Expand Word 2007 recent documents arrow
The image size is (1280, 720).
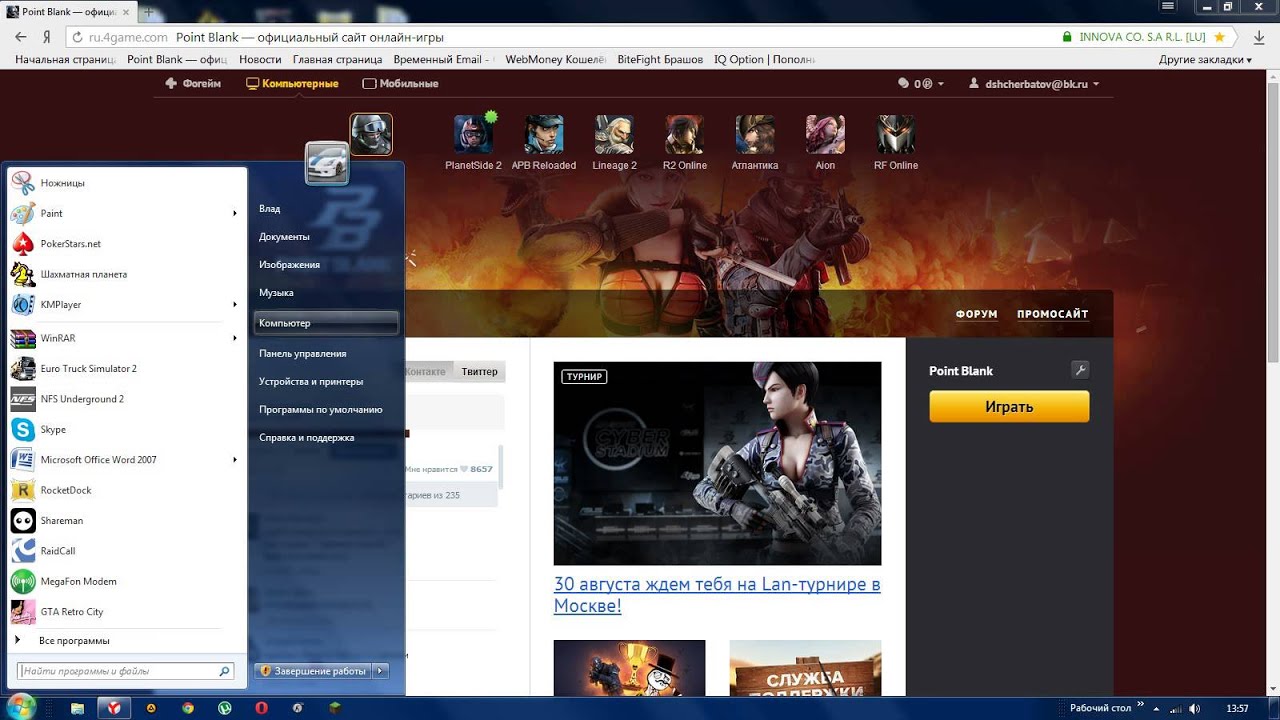[x=235, y=460]
